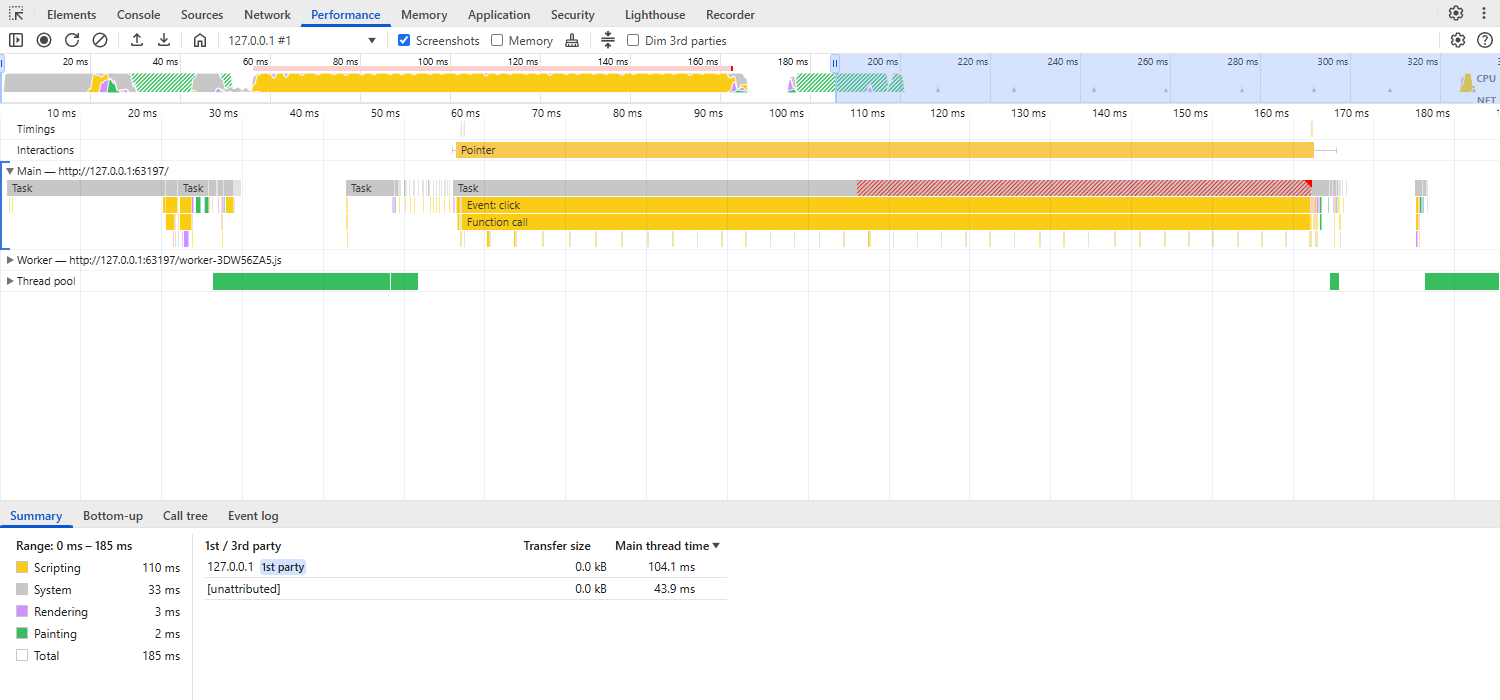
Task: Open the Sources tab
Action: click(x=202, y=15)
